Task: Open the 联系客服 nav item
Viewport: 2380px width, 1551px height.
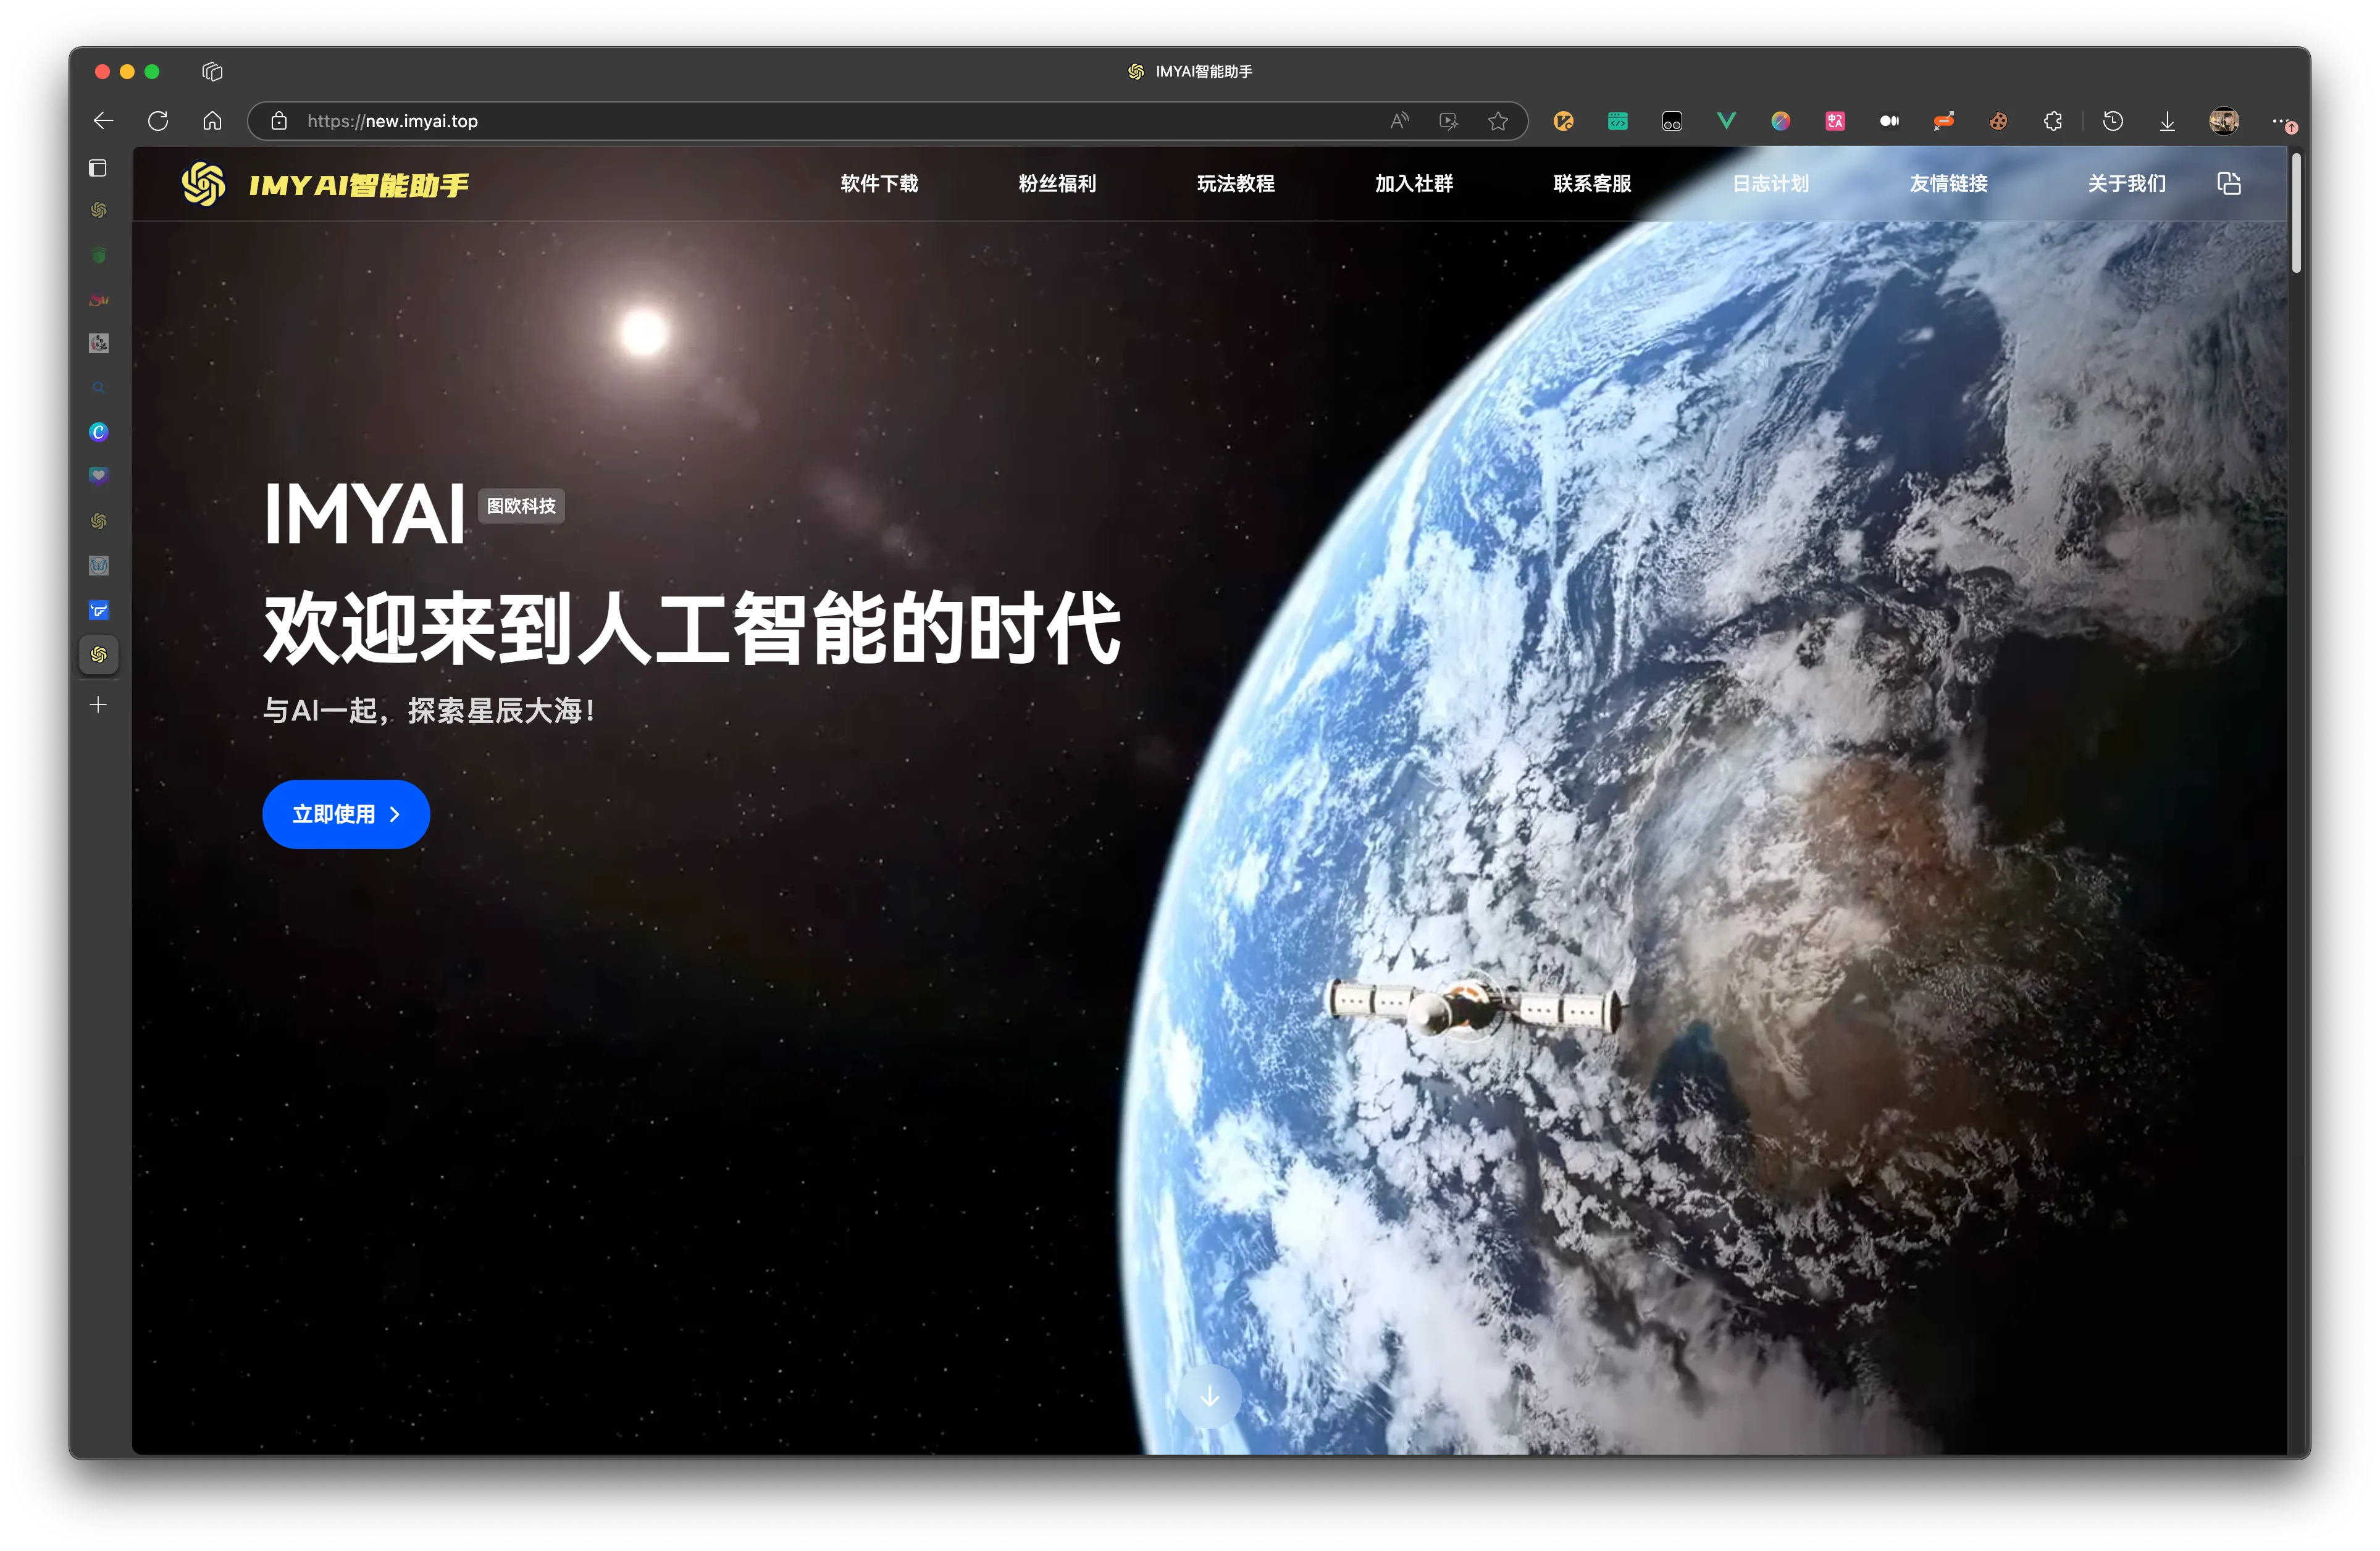Action: point(1592,184)
